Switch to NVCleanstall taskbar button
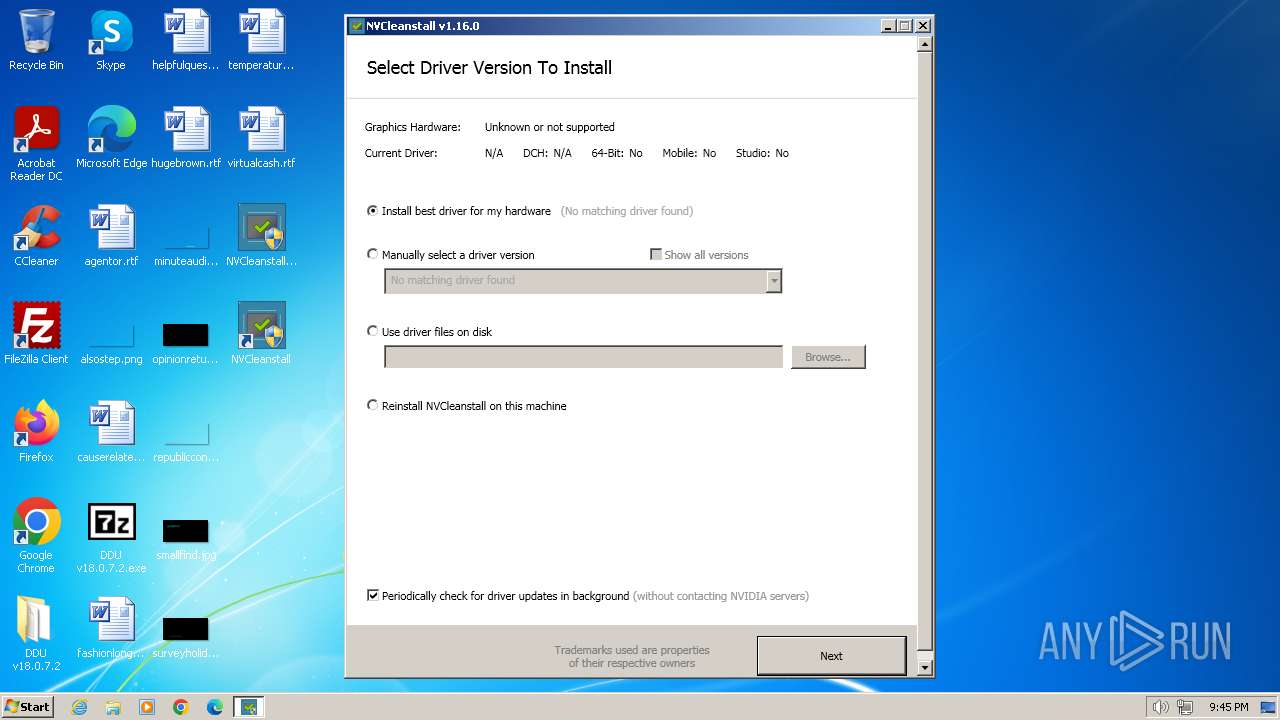The image size is (1280, 720). pyautogui.click(x=249, y=707)
